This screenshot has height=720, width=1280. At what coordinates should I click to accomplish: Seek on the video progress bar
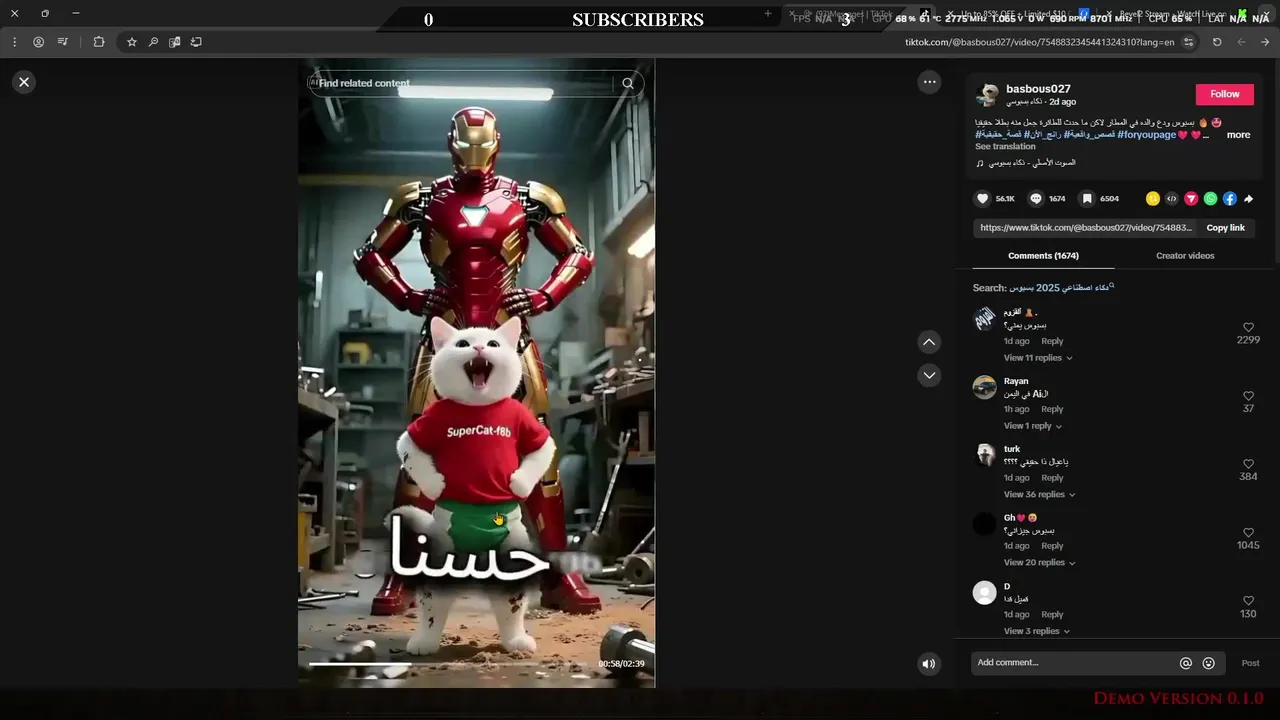point(449,664)
